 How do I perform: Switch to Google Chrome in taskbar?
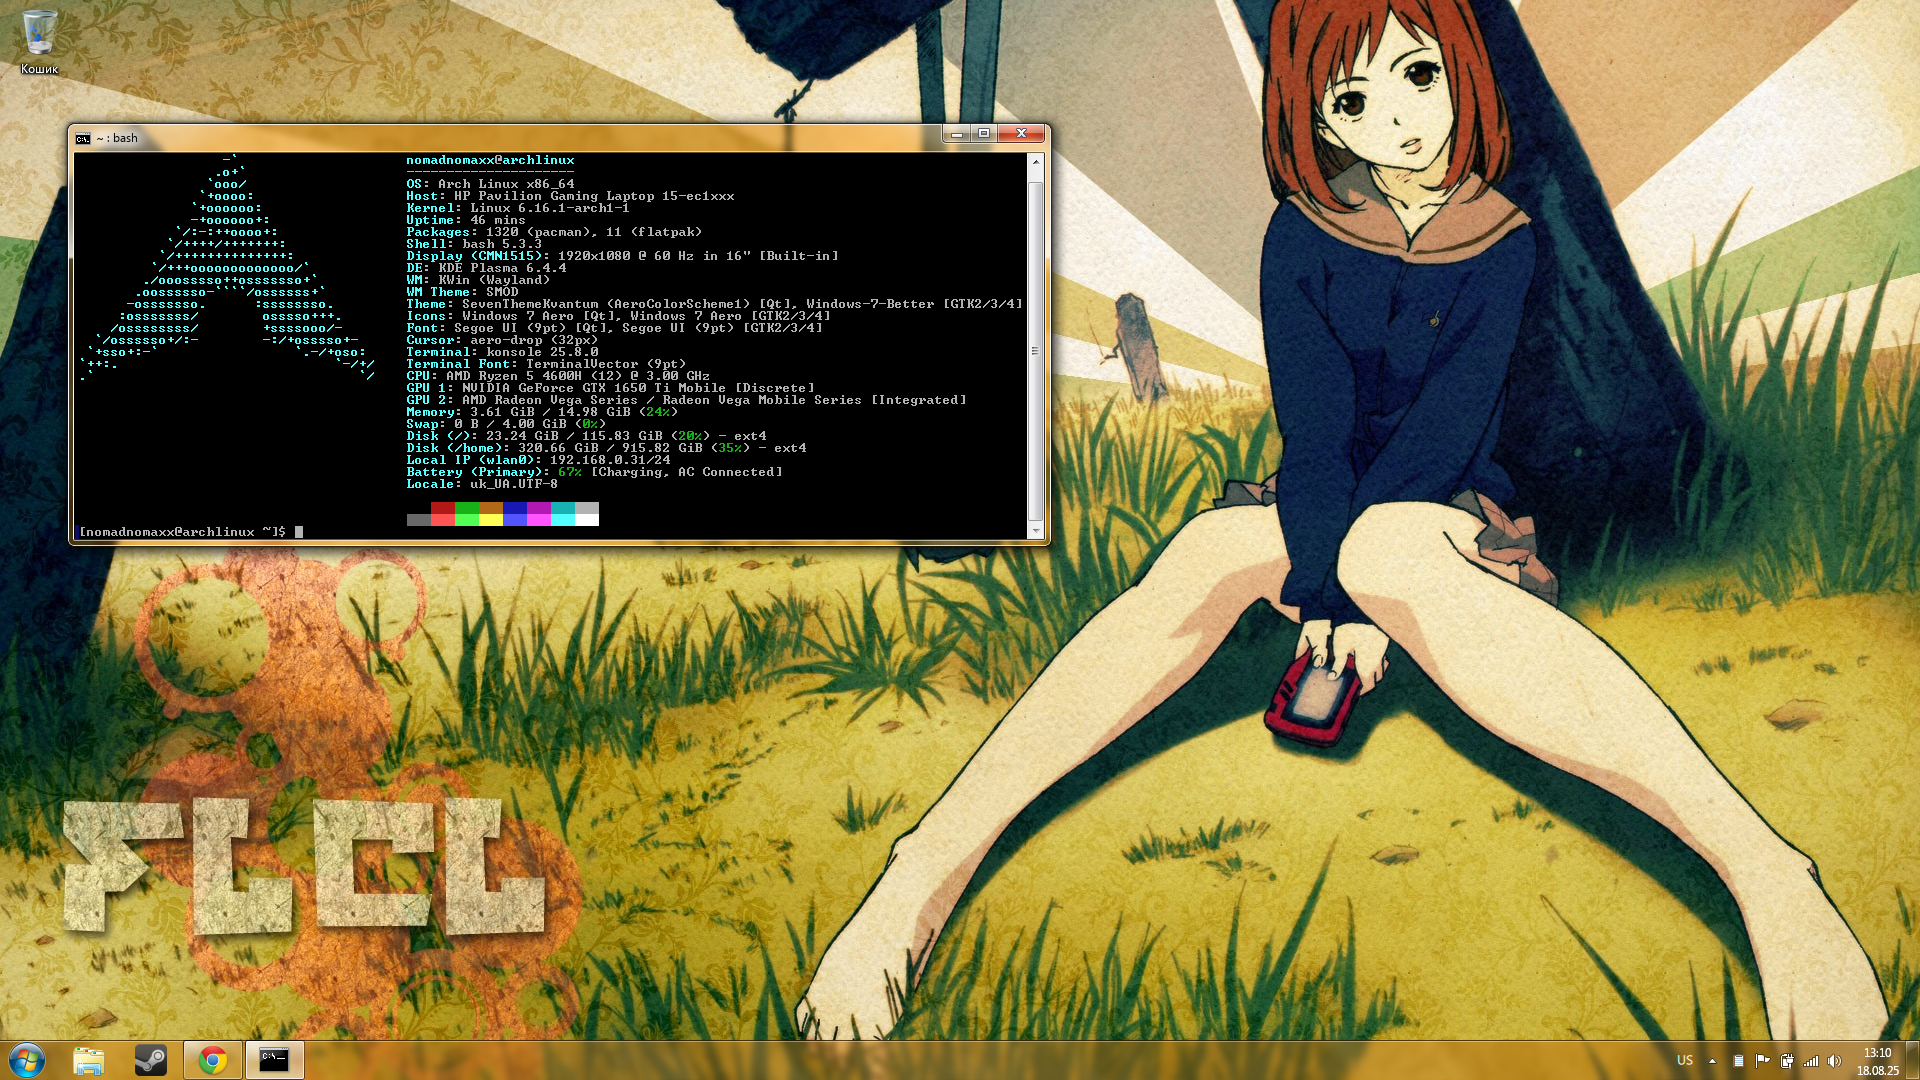[213, 1060]
